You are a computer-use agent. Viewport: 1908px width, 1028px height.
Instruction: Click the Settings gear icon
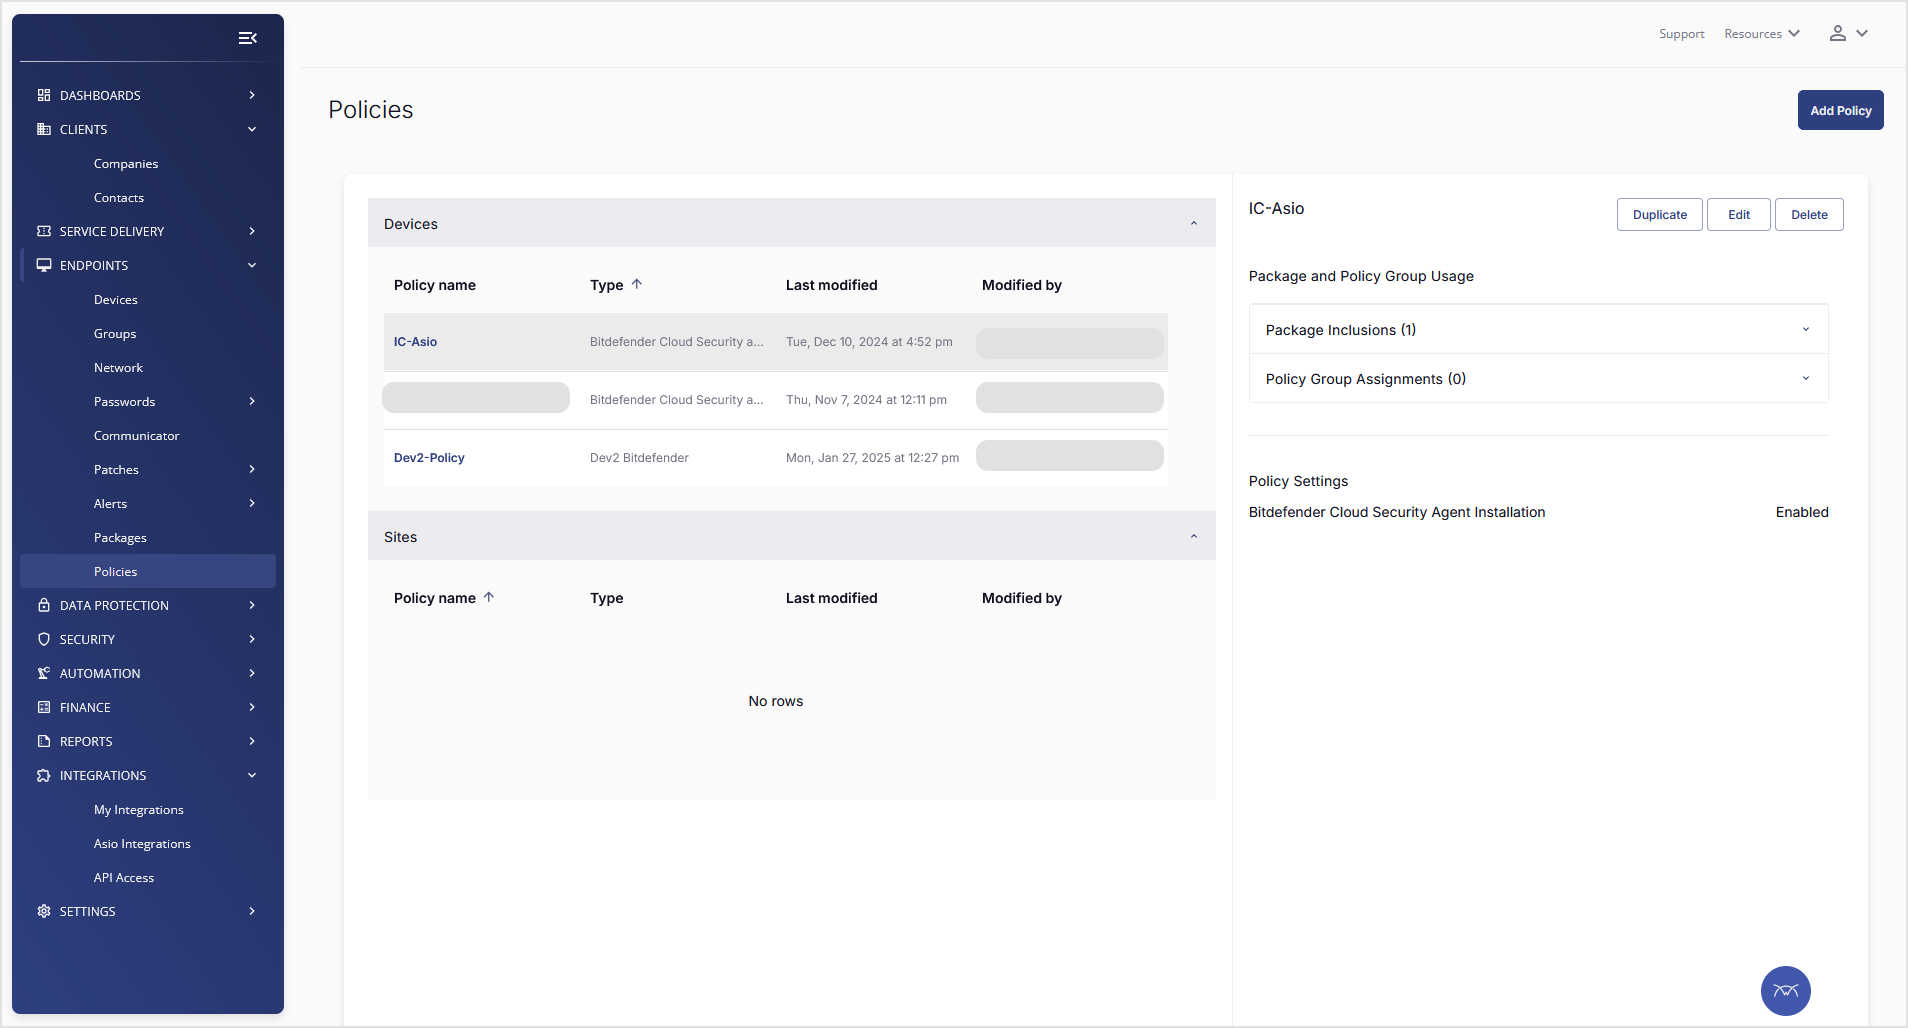point(44,911)
